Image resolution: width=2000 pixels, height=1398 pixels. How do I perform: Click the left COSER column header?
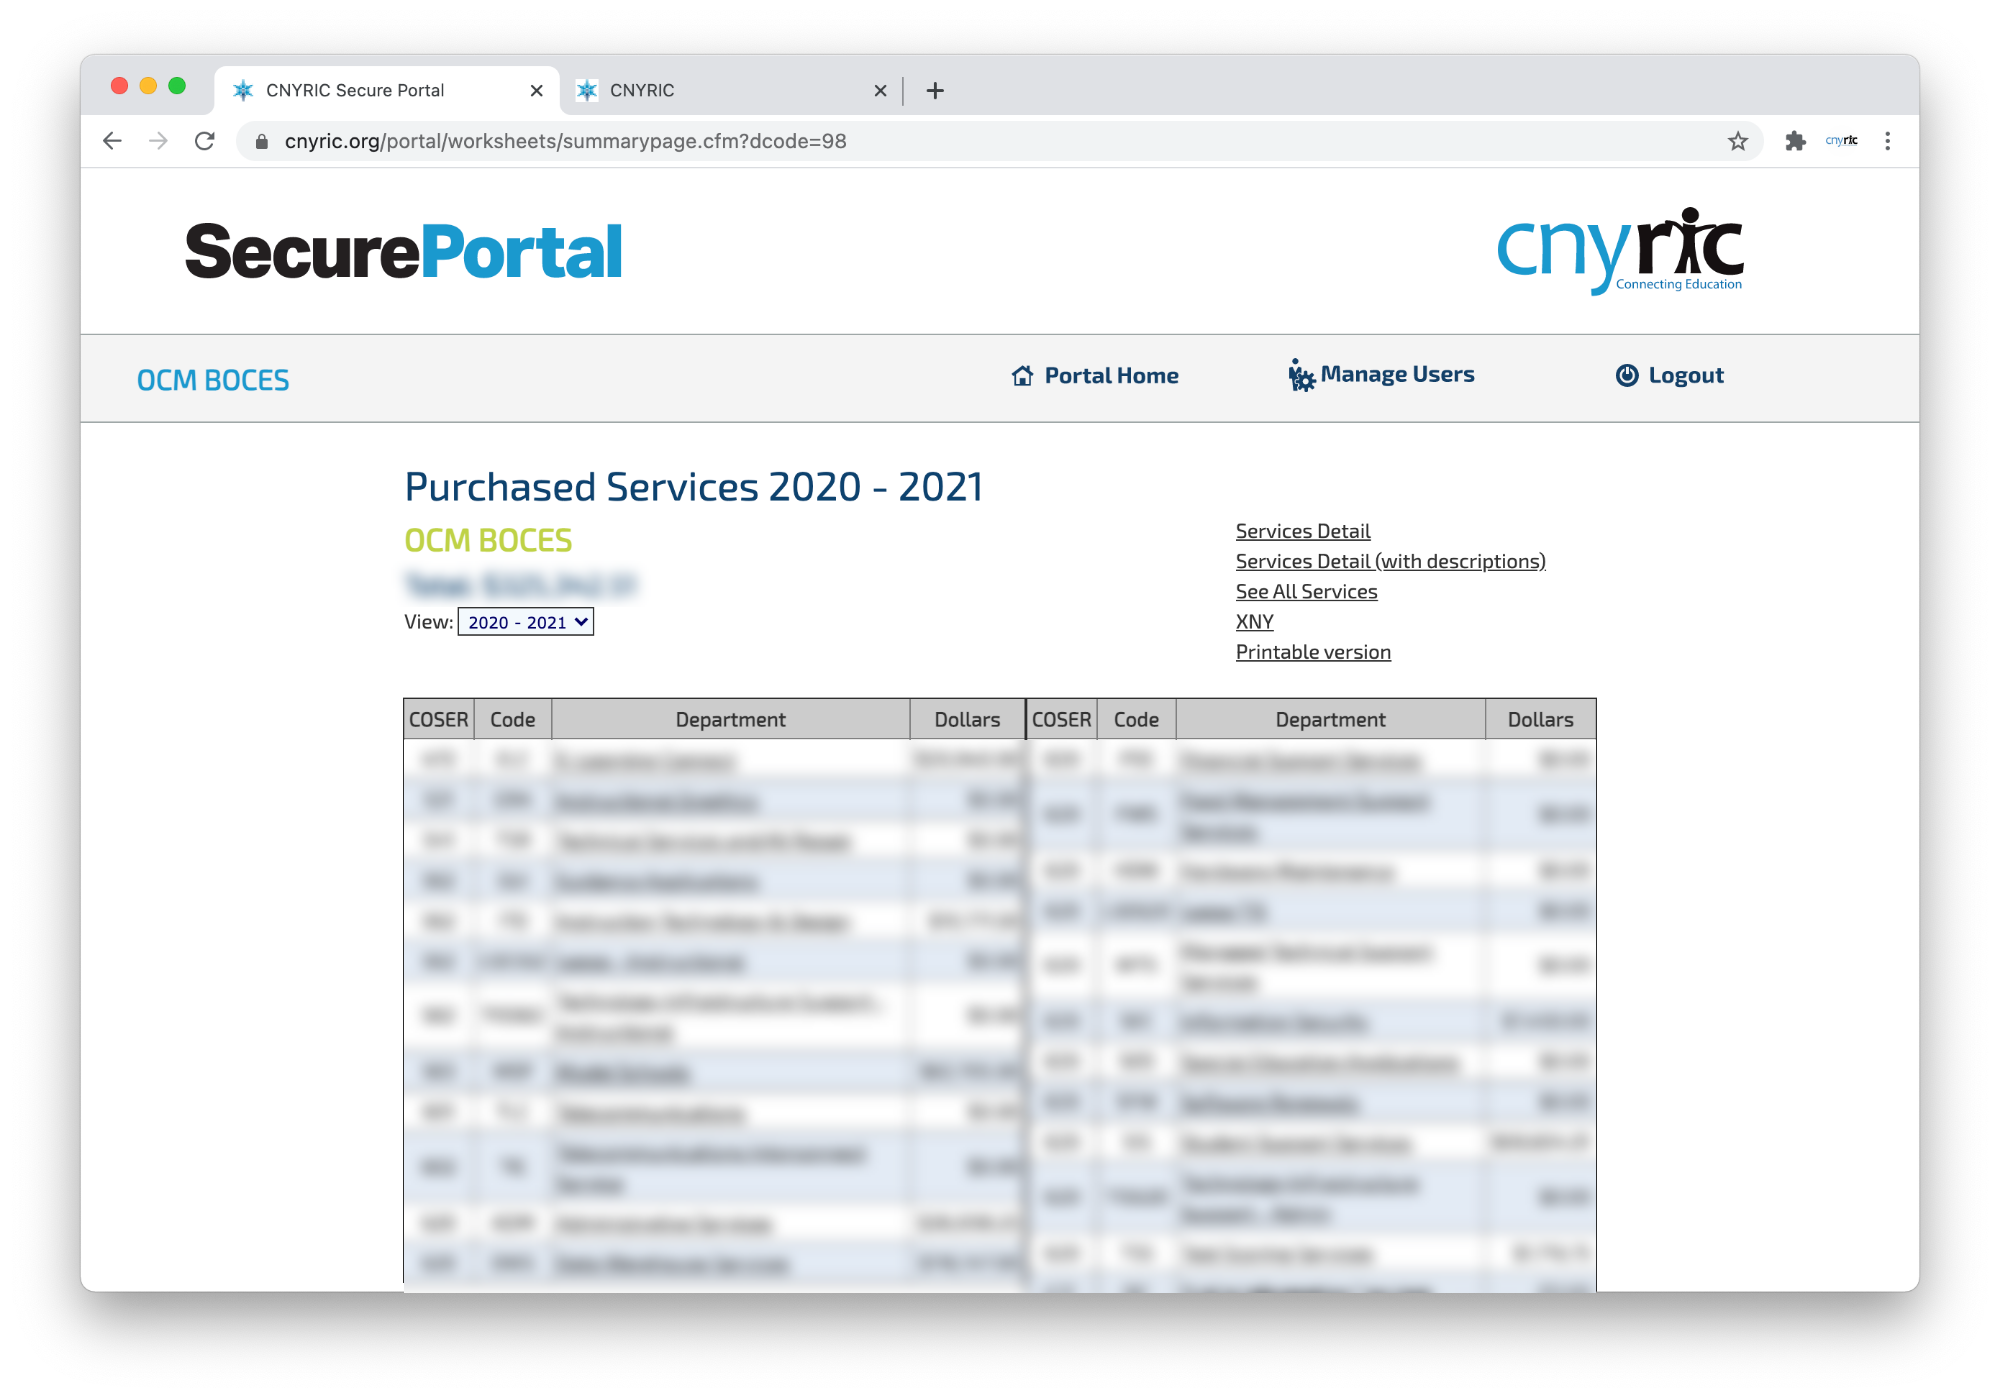point(439,719)
